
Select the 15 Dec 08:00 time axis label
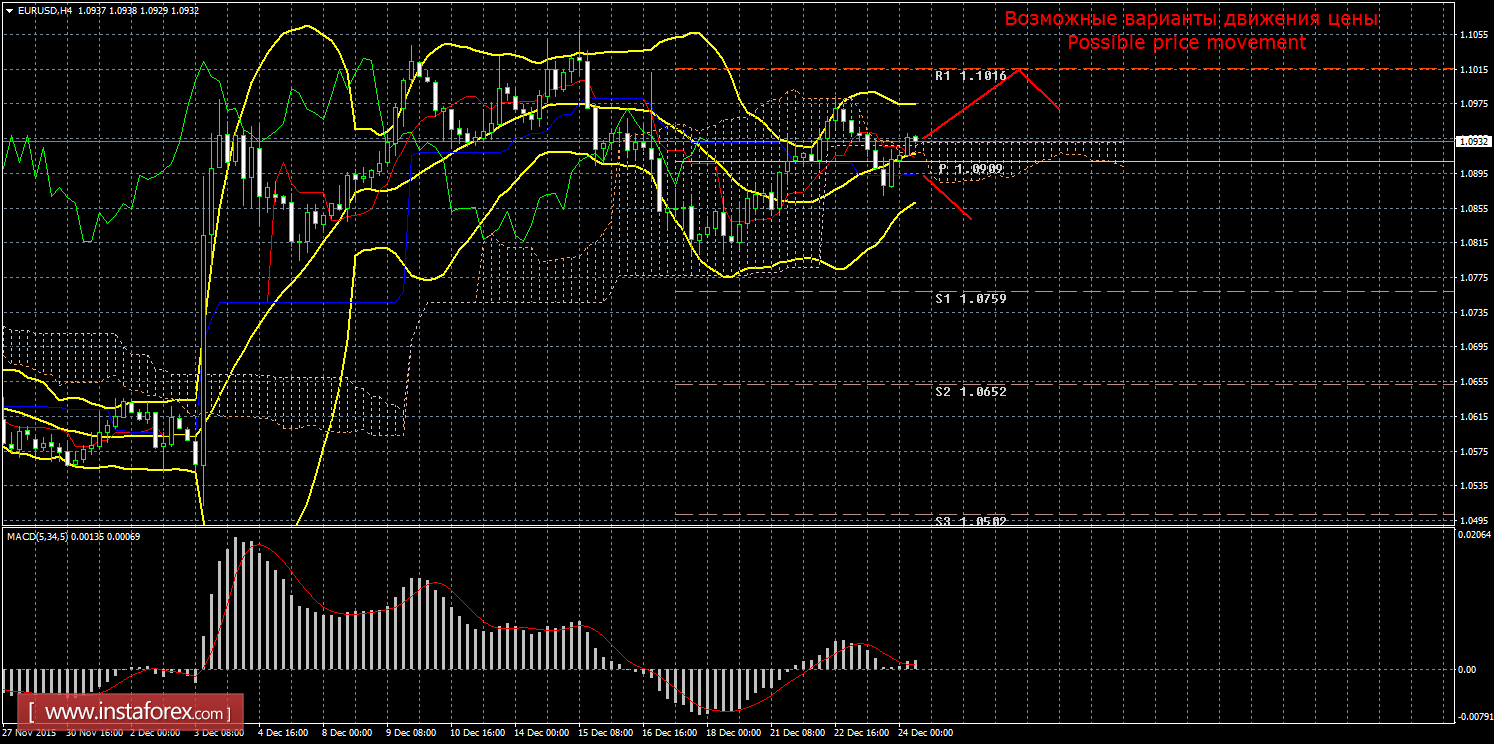604,733
